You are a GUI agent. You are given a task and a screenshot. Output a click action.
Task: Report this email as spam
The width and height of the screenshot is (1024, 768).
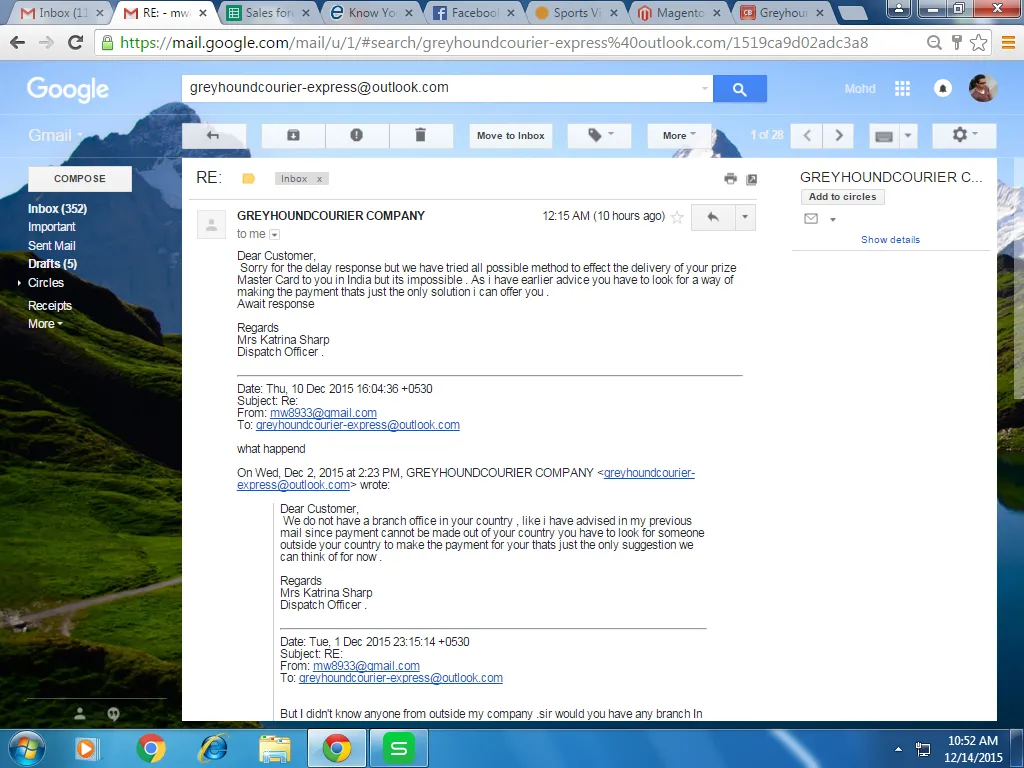pyautogui.click(x=357, y=135)
